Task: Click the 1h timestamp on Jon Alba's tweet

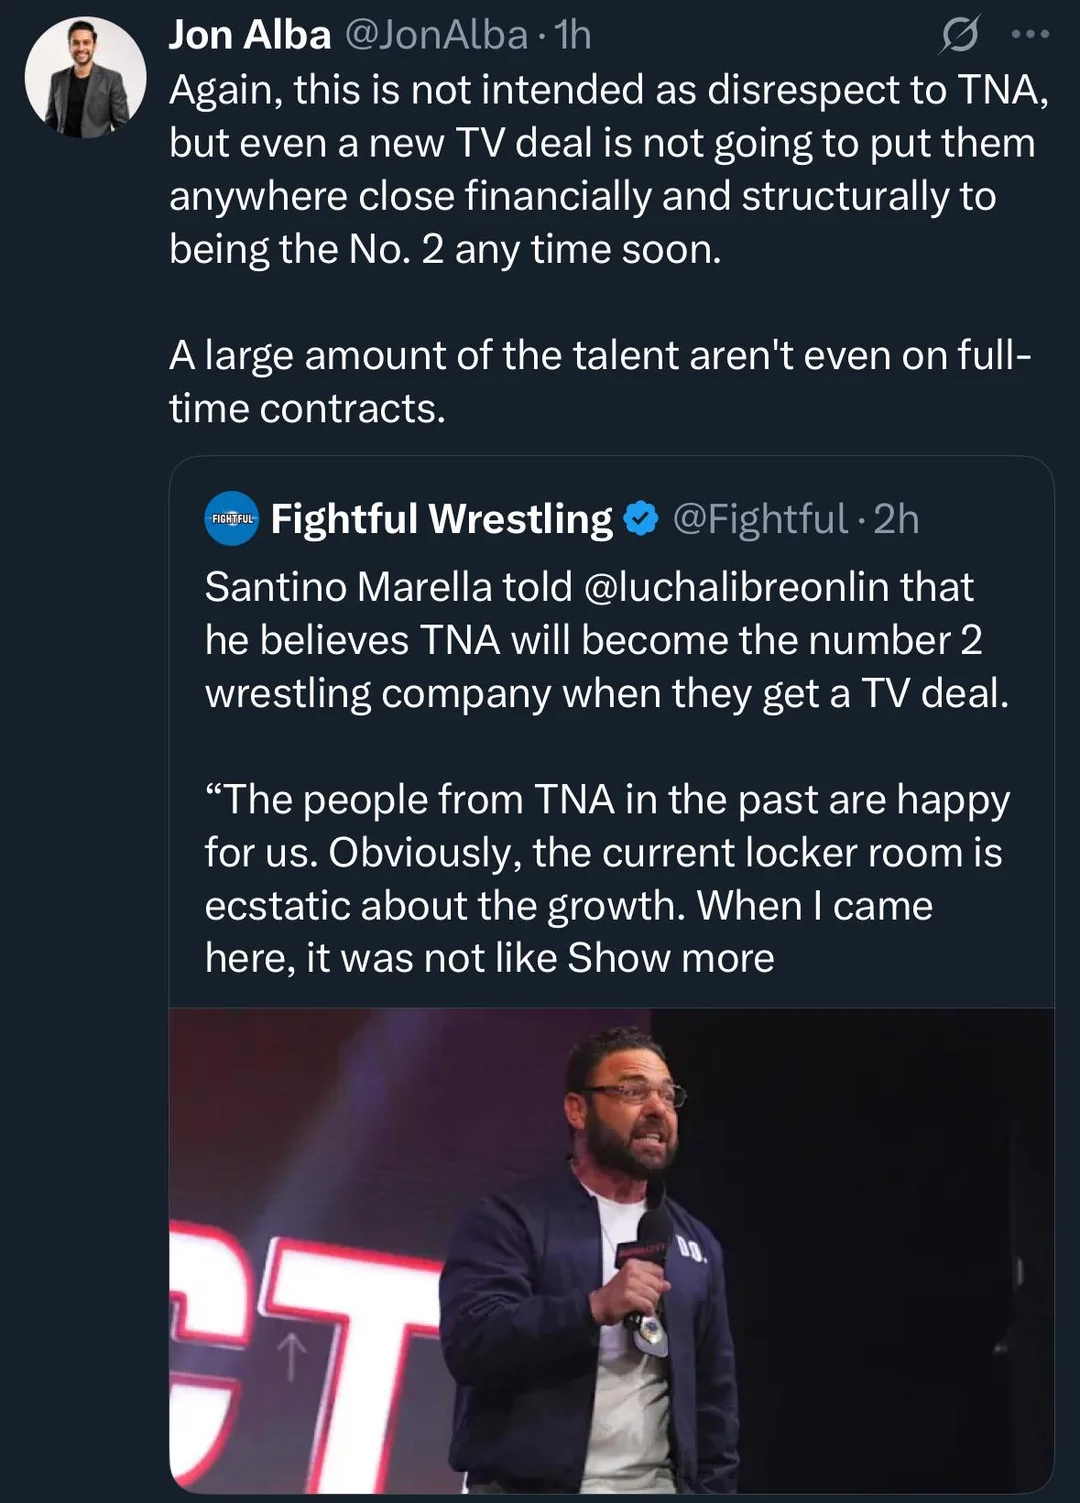Action: (x=573, y=35)
